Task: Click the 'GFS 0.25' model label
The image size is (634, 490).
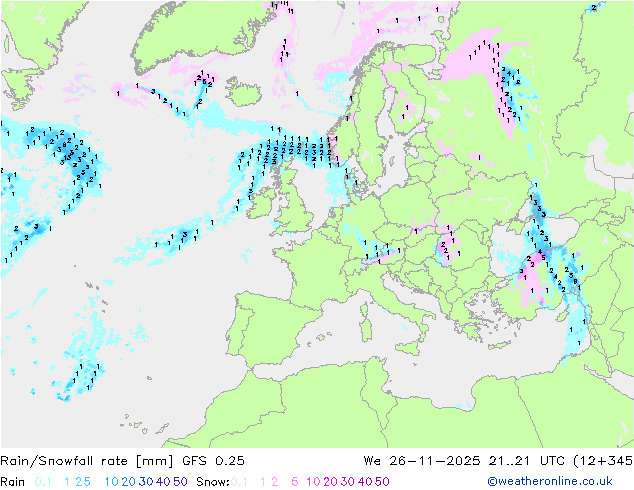Action: point(213,461)
